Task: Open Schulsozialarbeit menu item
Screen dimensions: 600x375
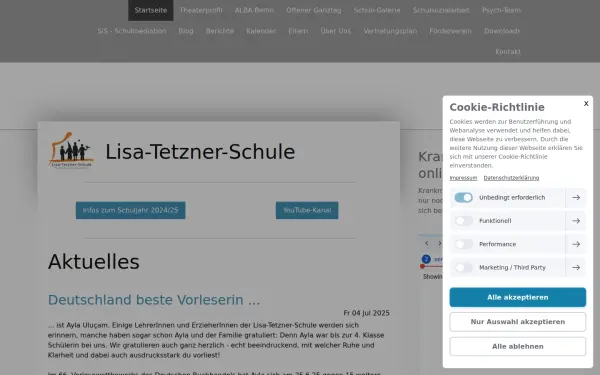Action: 441,10
